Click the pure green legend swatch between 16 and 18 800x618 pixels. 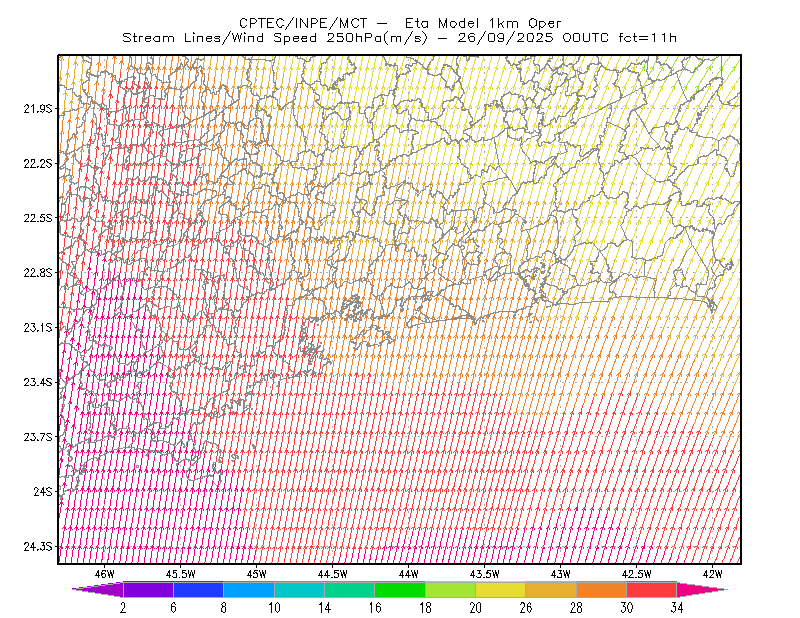tap(400, 589)
